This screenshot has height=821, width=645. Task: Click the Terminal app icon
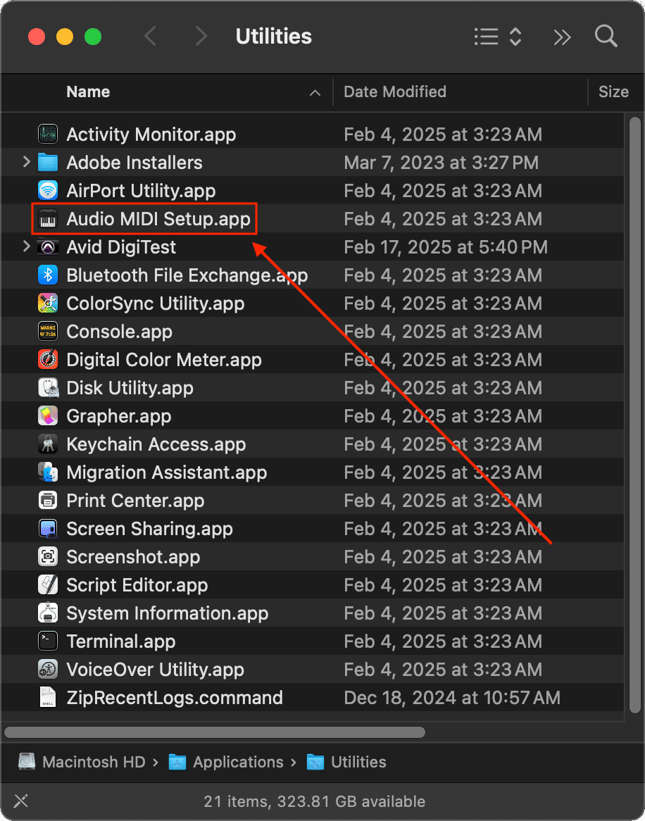point(48,642)
